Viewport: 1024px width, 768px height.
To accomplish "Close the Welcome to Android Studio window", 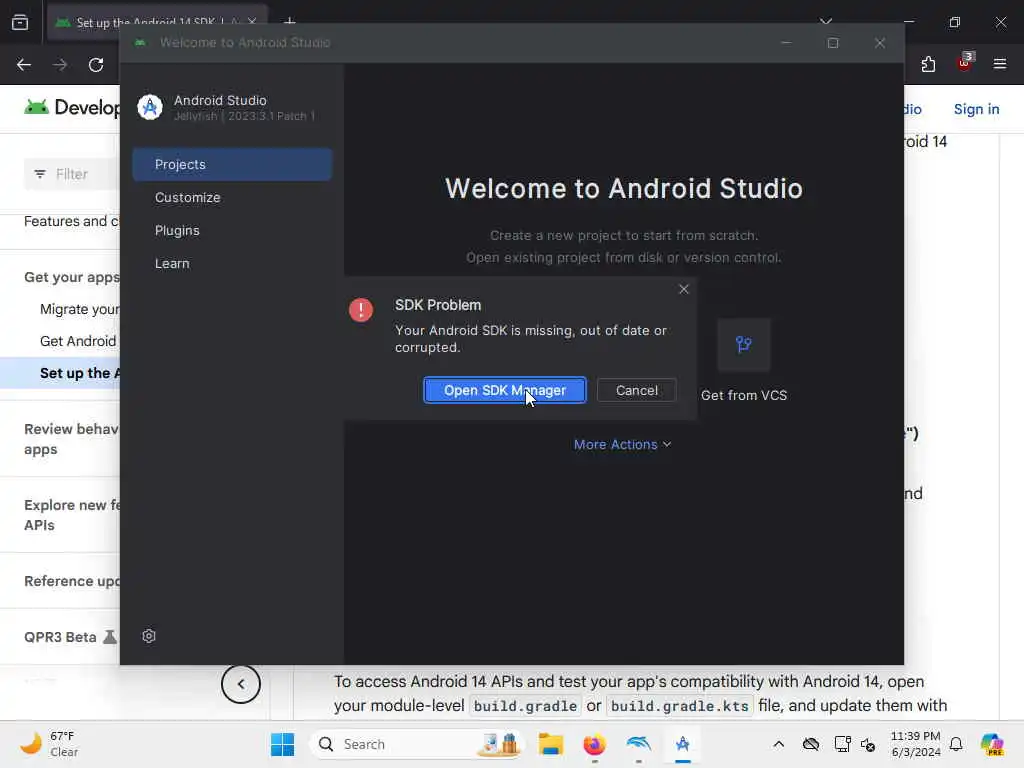I will 880,42.
